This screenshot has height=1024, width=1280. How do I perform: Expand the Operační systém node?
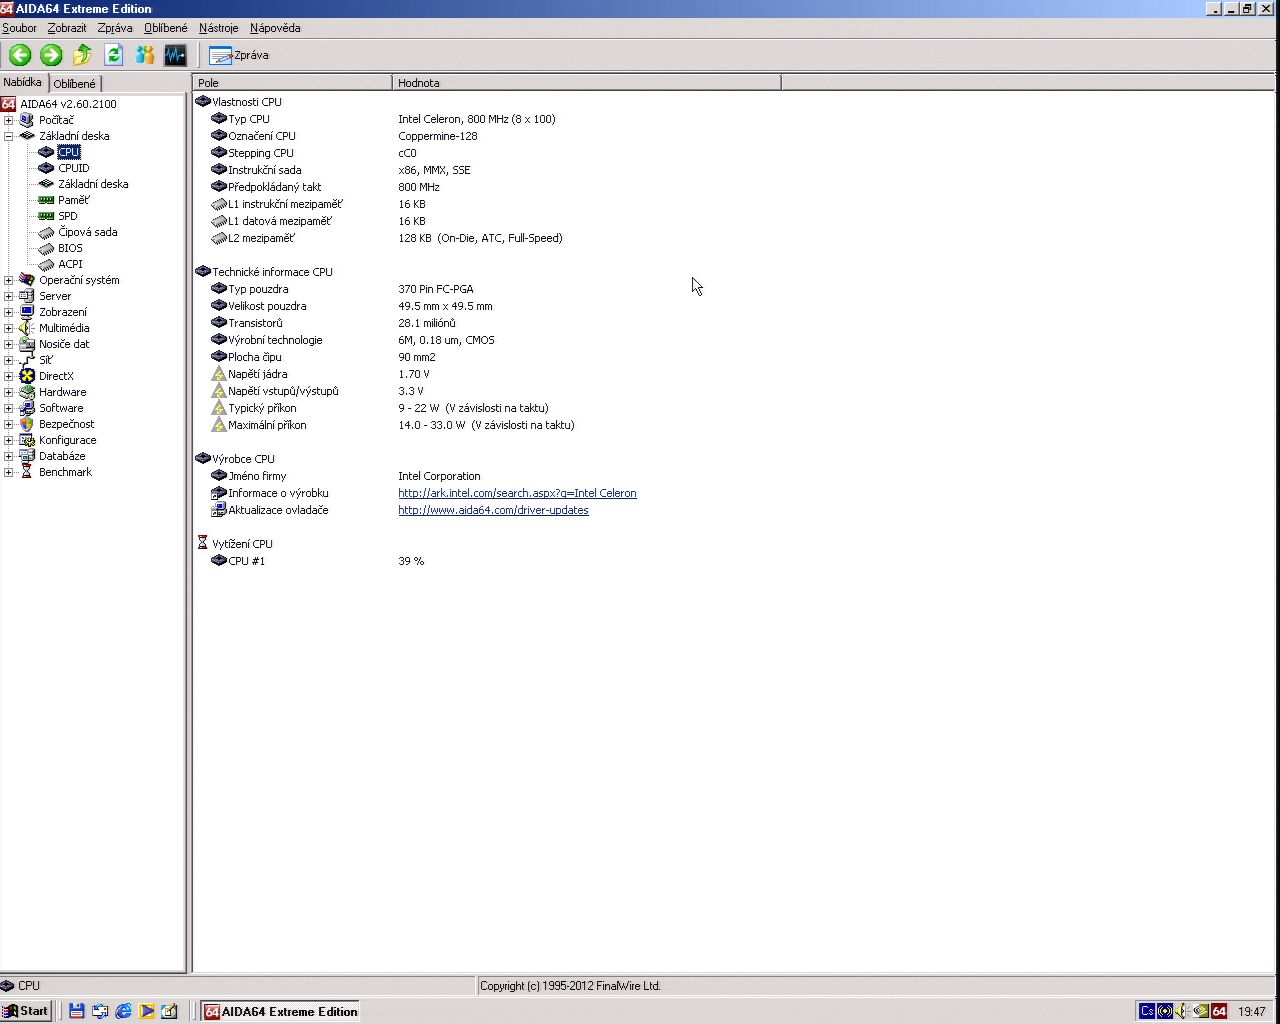(x=9, y=280)
